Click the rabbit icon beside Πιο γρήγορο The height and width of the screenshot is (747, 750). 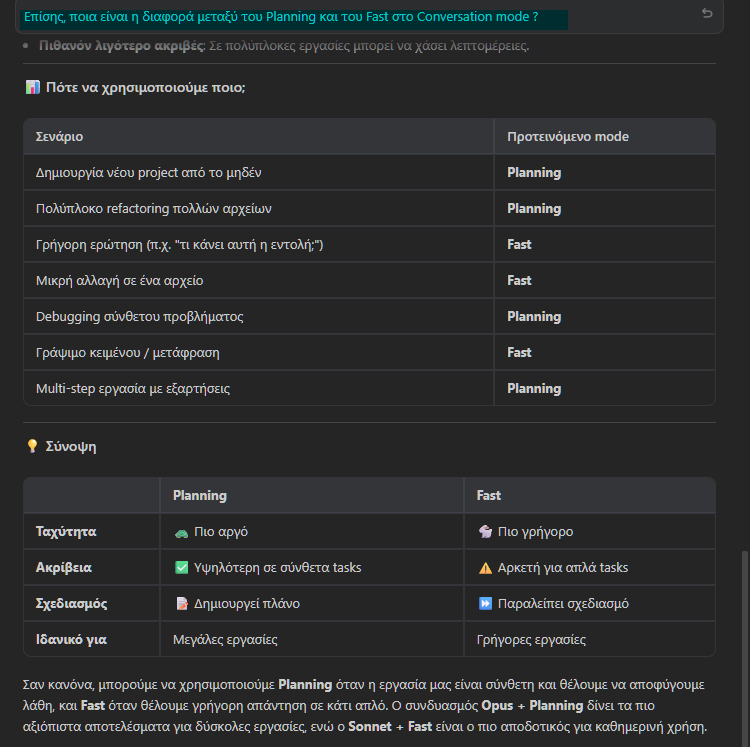[x=485, y=532]
